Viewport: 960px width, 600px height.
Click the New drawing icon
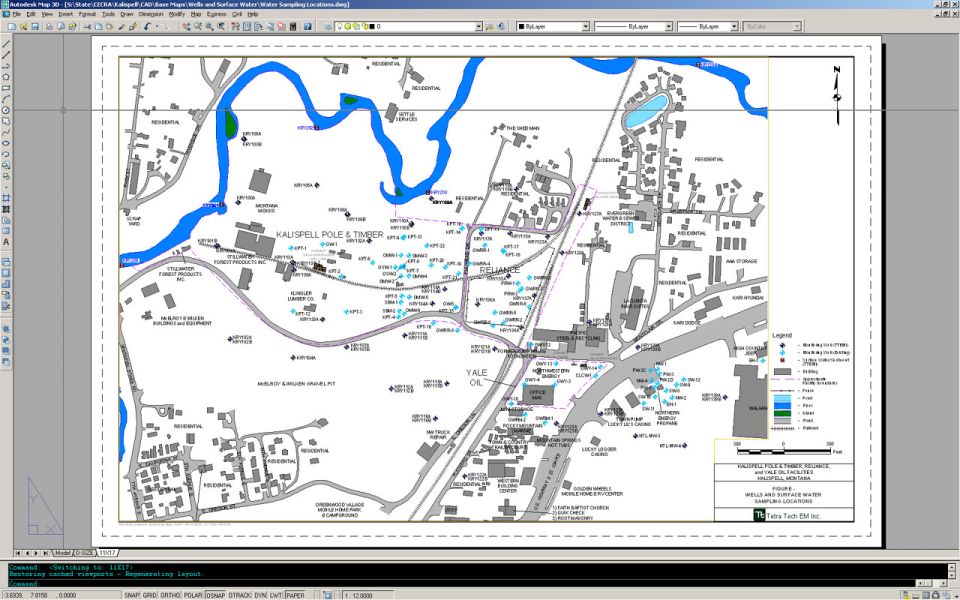[x=12, y=27]
